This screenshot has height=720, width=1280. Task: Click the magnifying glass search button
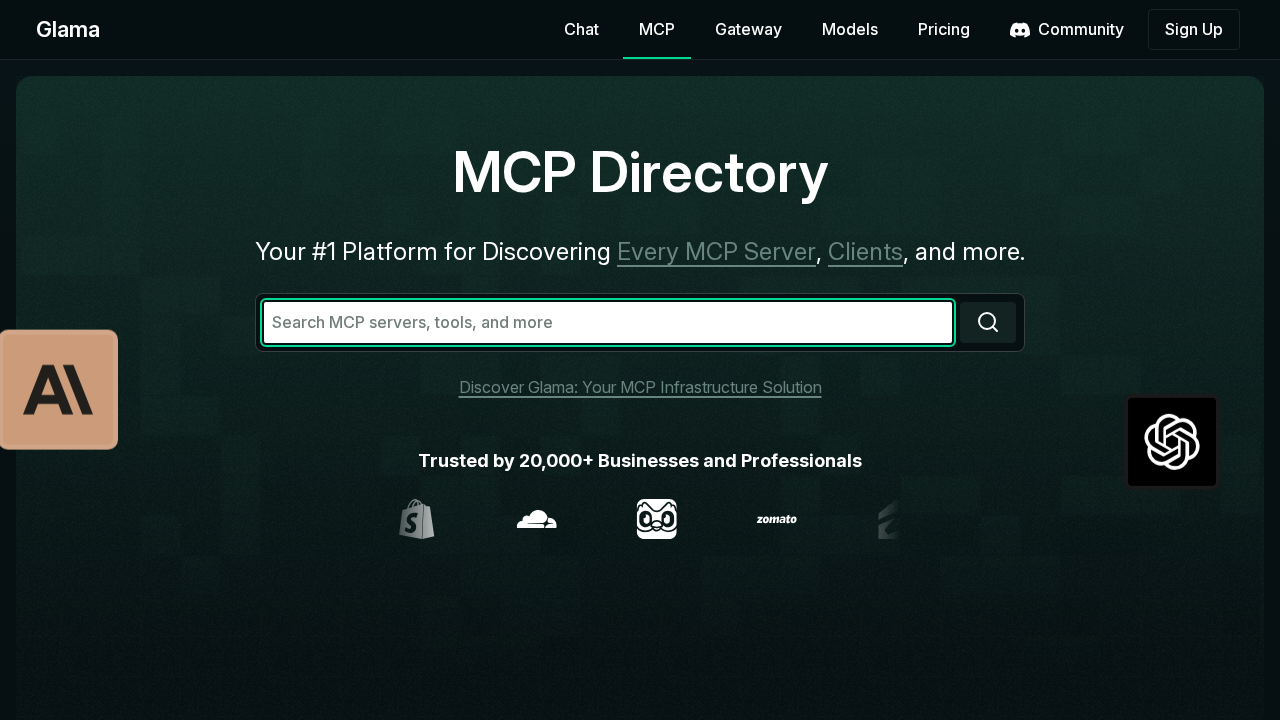coord(988,322)
